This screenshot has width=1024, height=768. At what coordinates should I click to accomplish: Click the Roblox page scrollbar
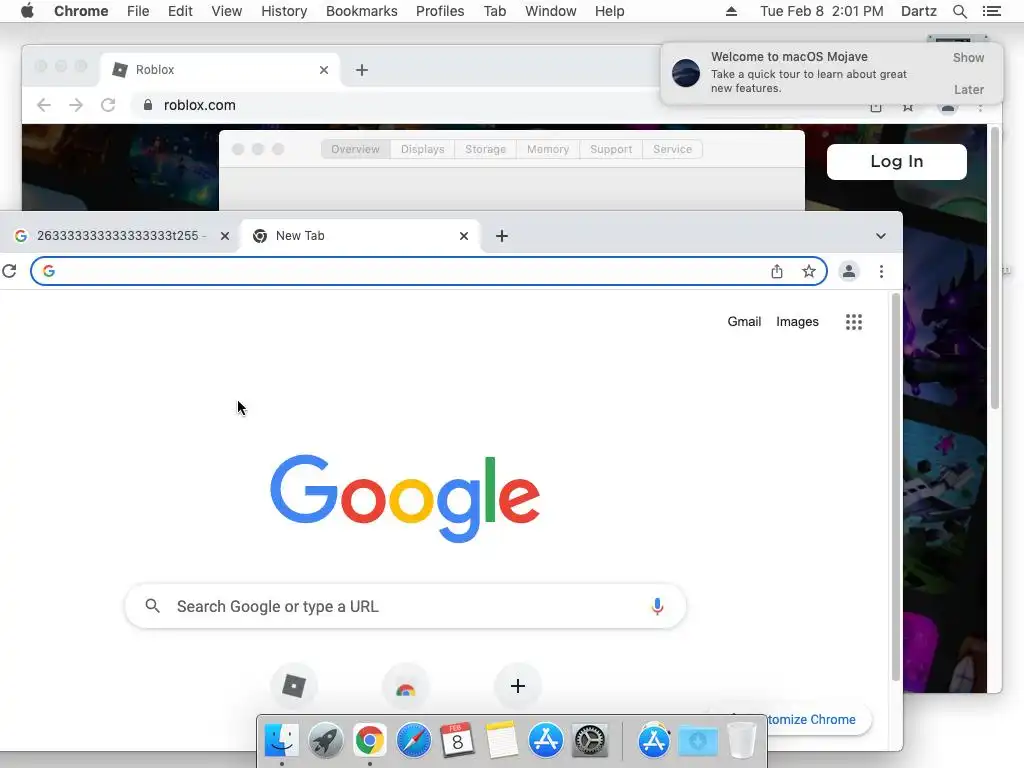click(995, 268)
